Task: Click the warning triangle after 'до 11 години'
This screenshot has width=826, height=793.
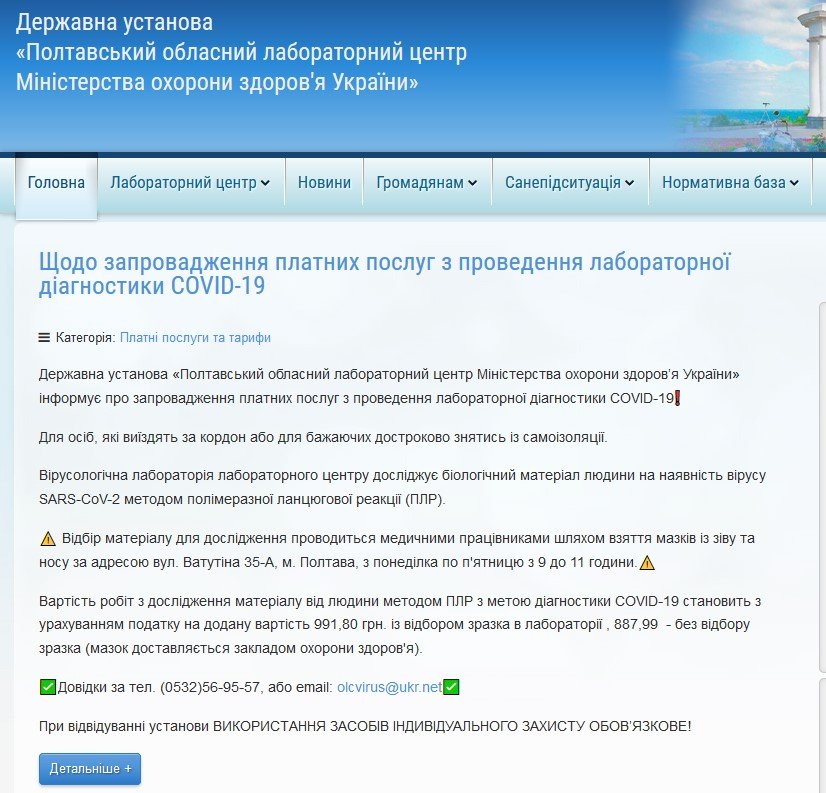Action: (646, 562)
